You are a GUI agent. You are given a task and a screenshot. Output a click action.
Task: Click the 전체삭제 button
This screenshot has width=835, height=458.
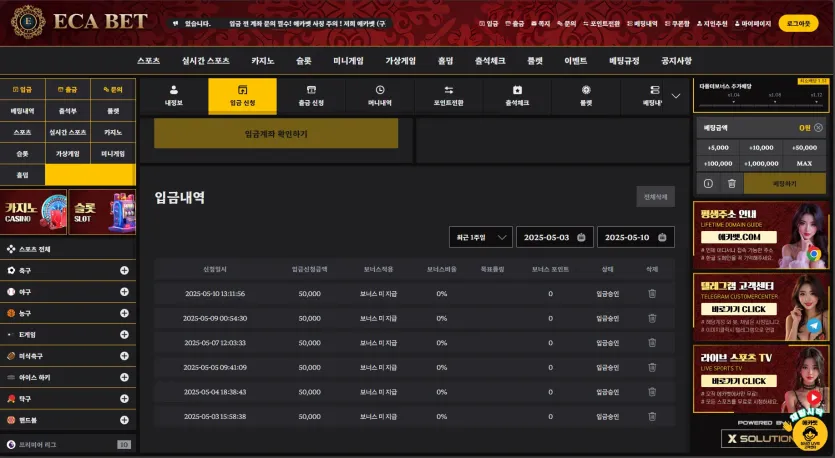click(656, 197)
